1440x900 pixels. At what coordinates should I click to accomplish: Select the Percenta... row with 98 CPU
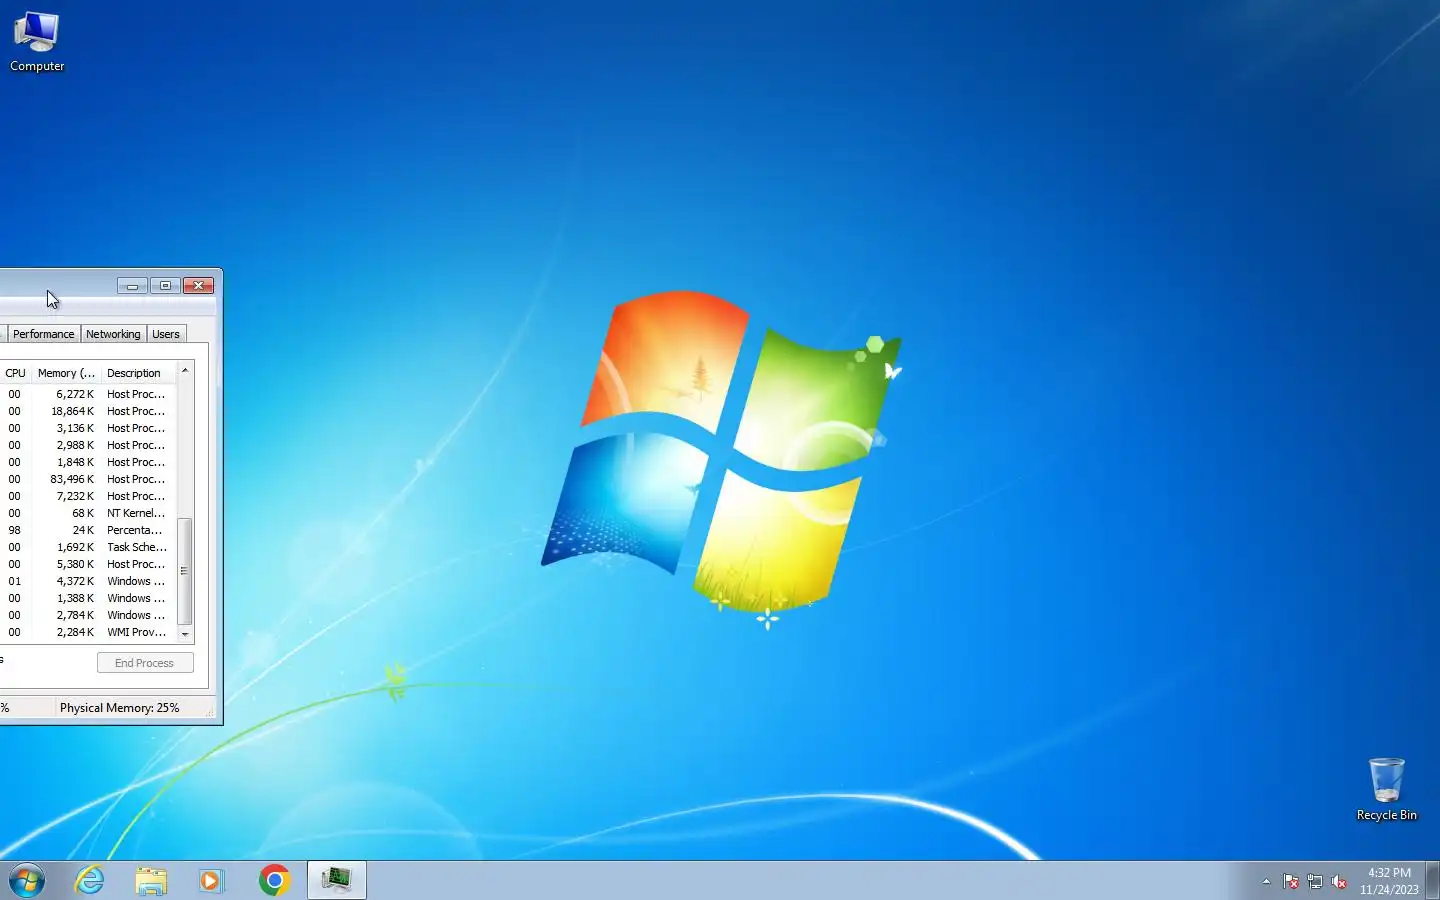point(88,530)
